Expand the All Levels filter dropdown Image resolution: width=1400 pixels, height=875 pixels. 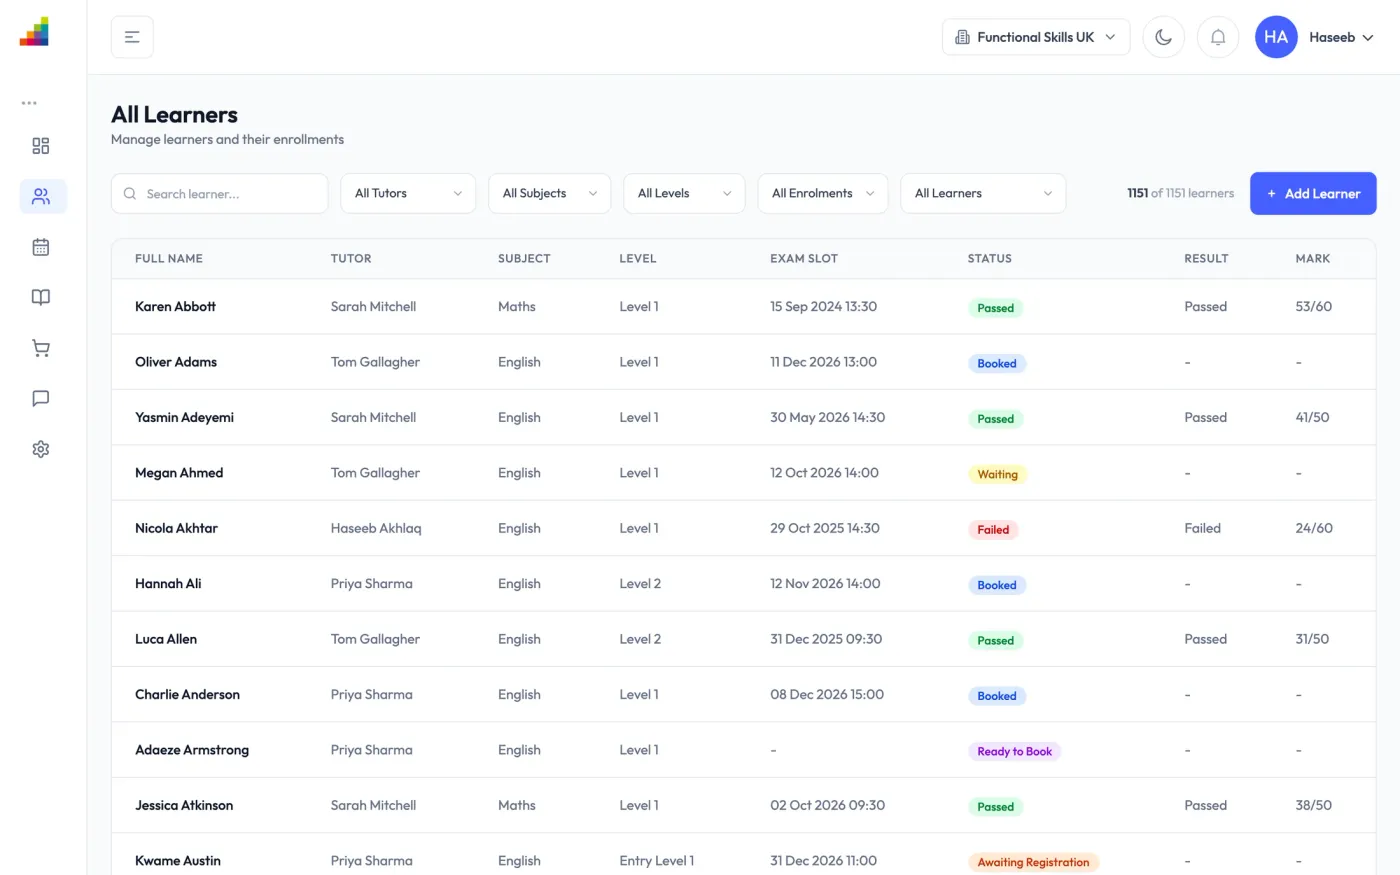point(684,194)
